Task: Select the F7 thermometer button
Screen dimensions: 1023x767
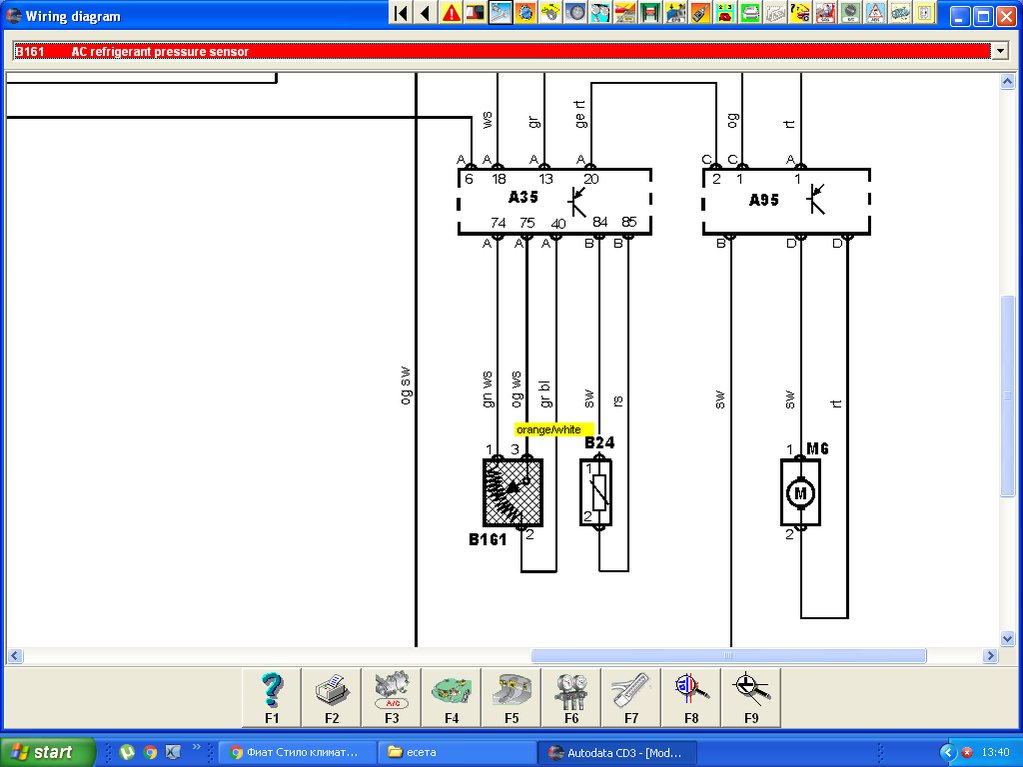Action: [x=630, y=696]
